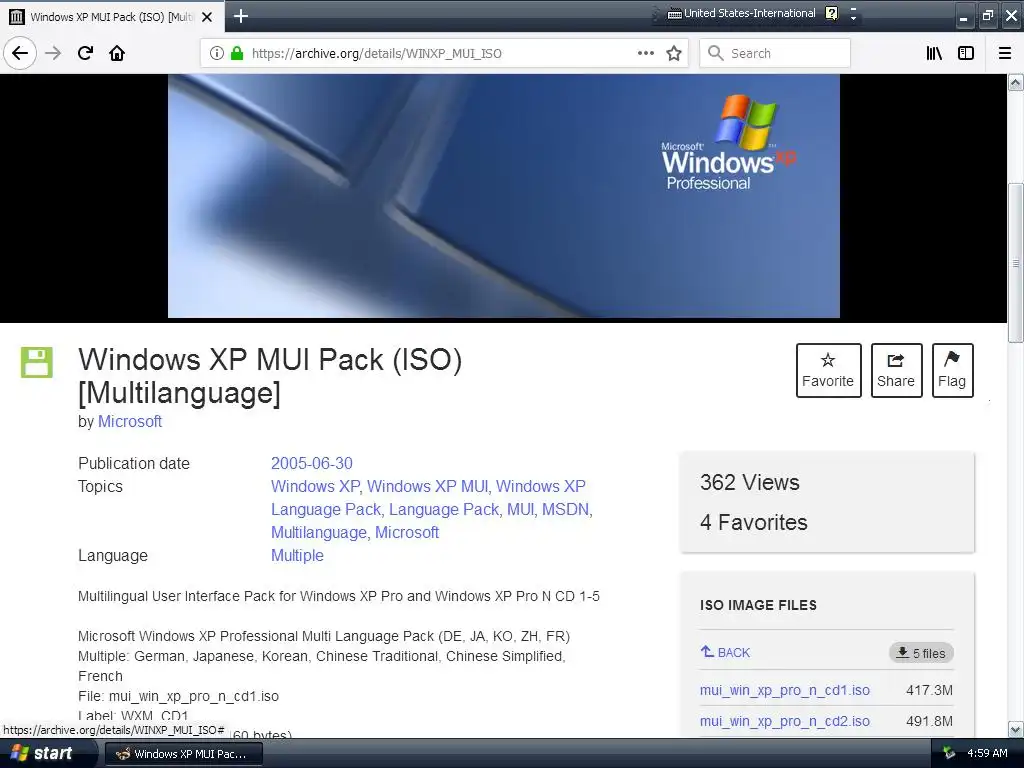Click the United States-International keyboard indicator
Image resolution: width=1024 pixels, height=768 pixels.
741,13
